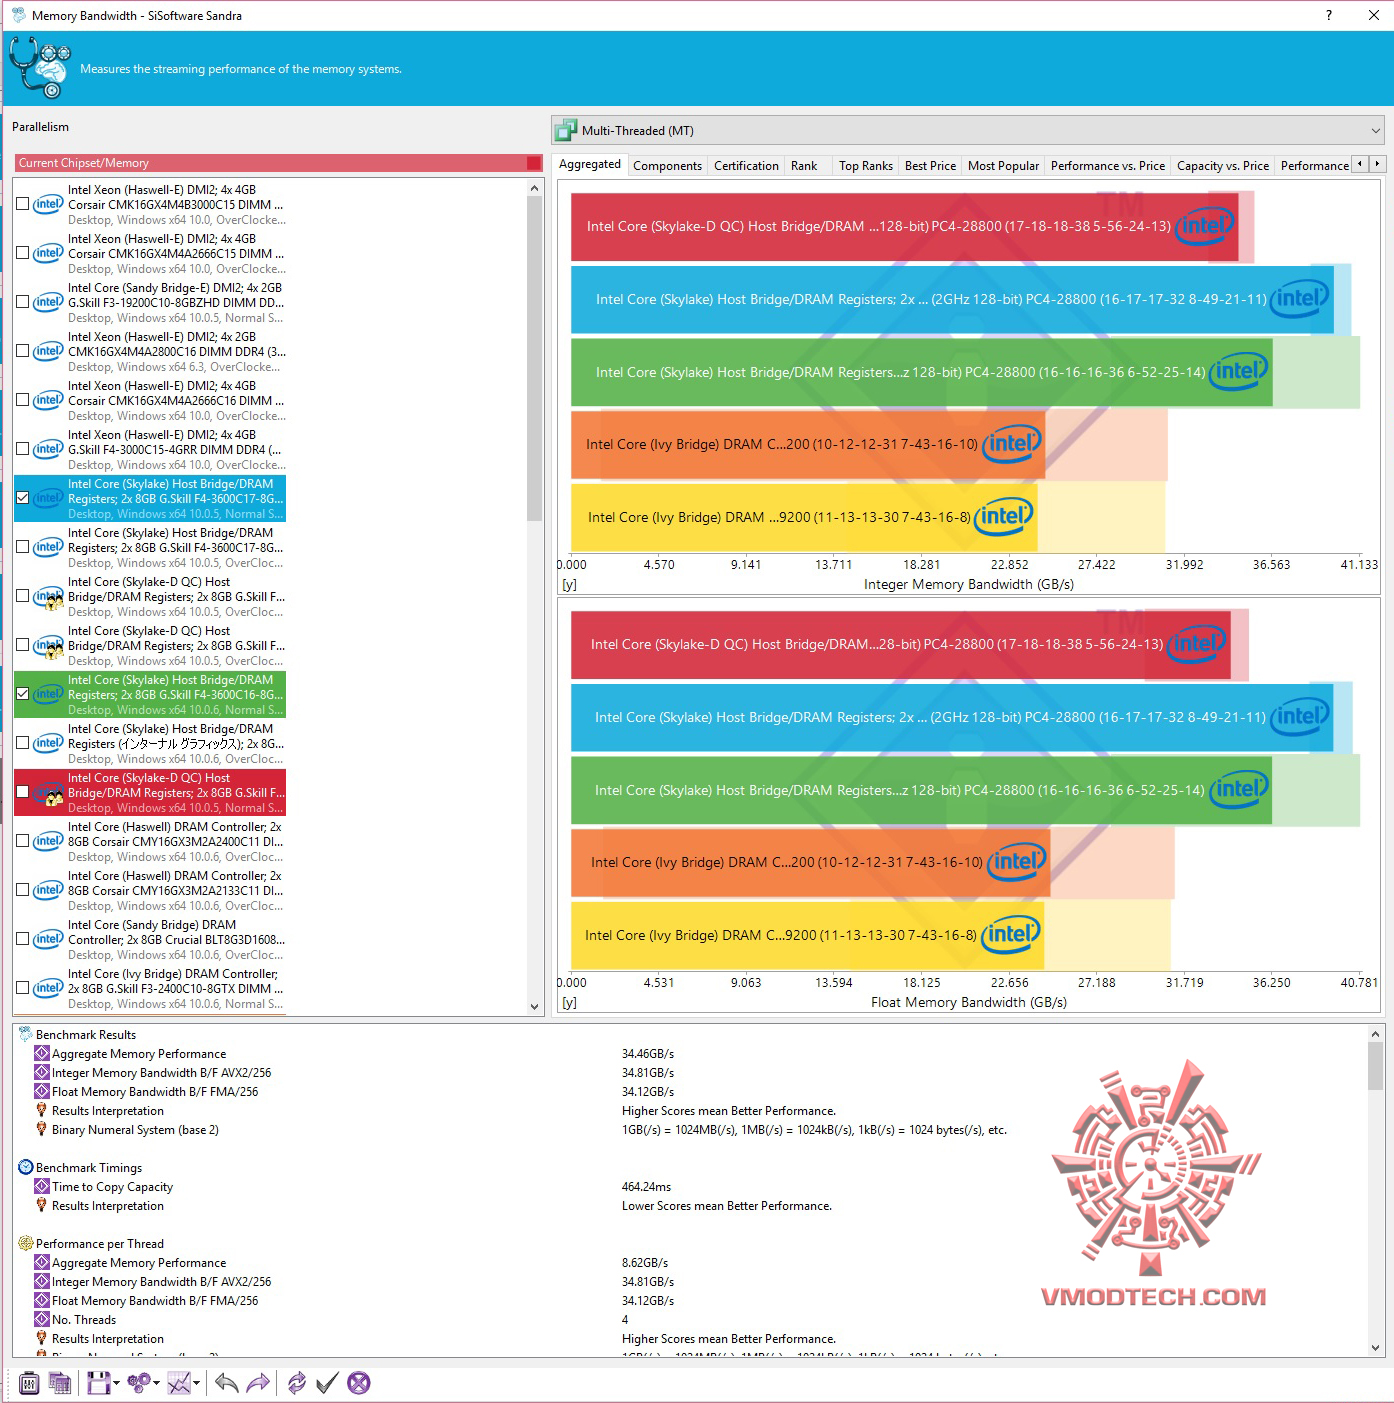Click the back arrow toolbar icon
This screenshot has height=1403, width=1394.
(227, 1383)
